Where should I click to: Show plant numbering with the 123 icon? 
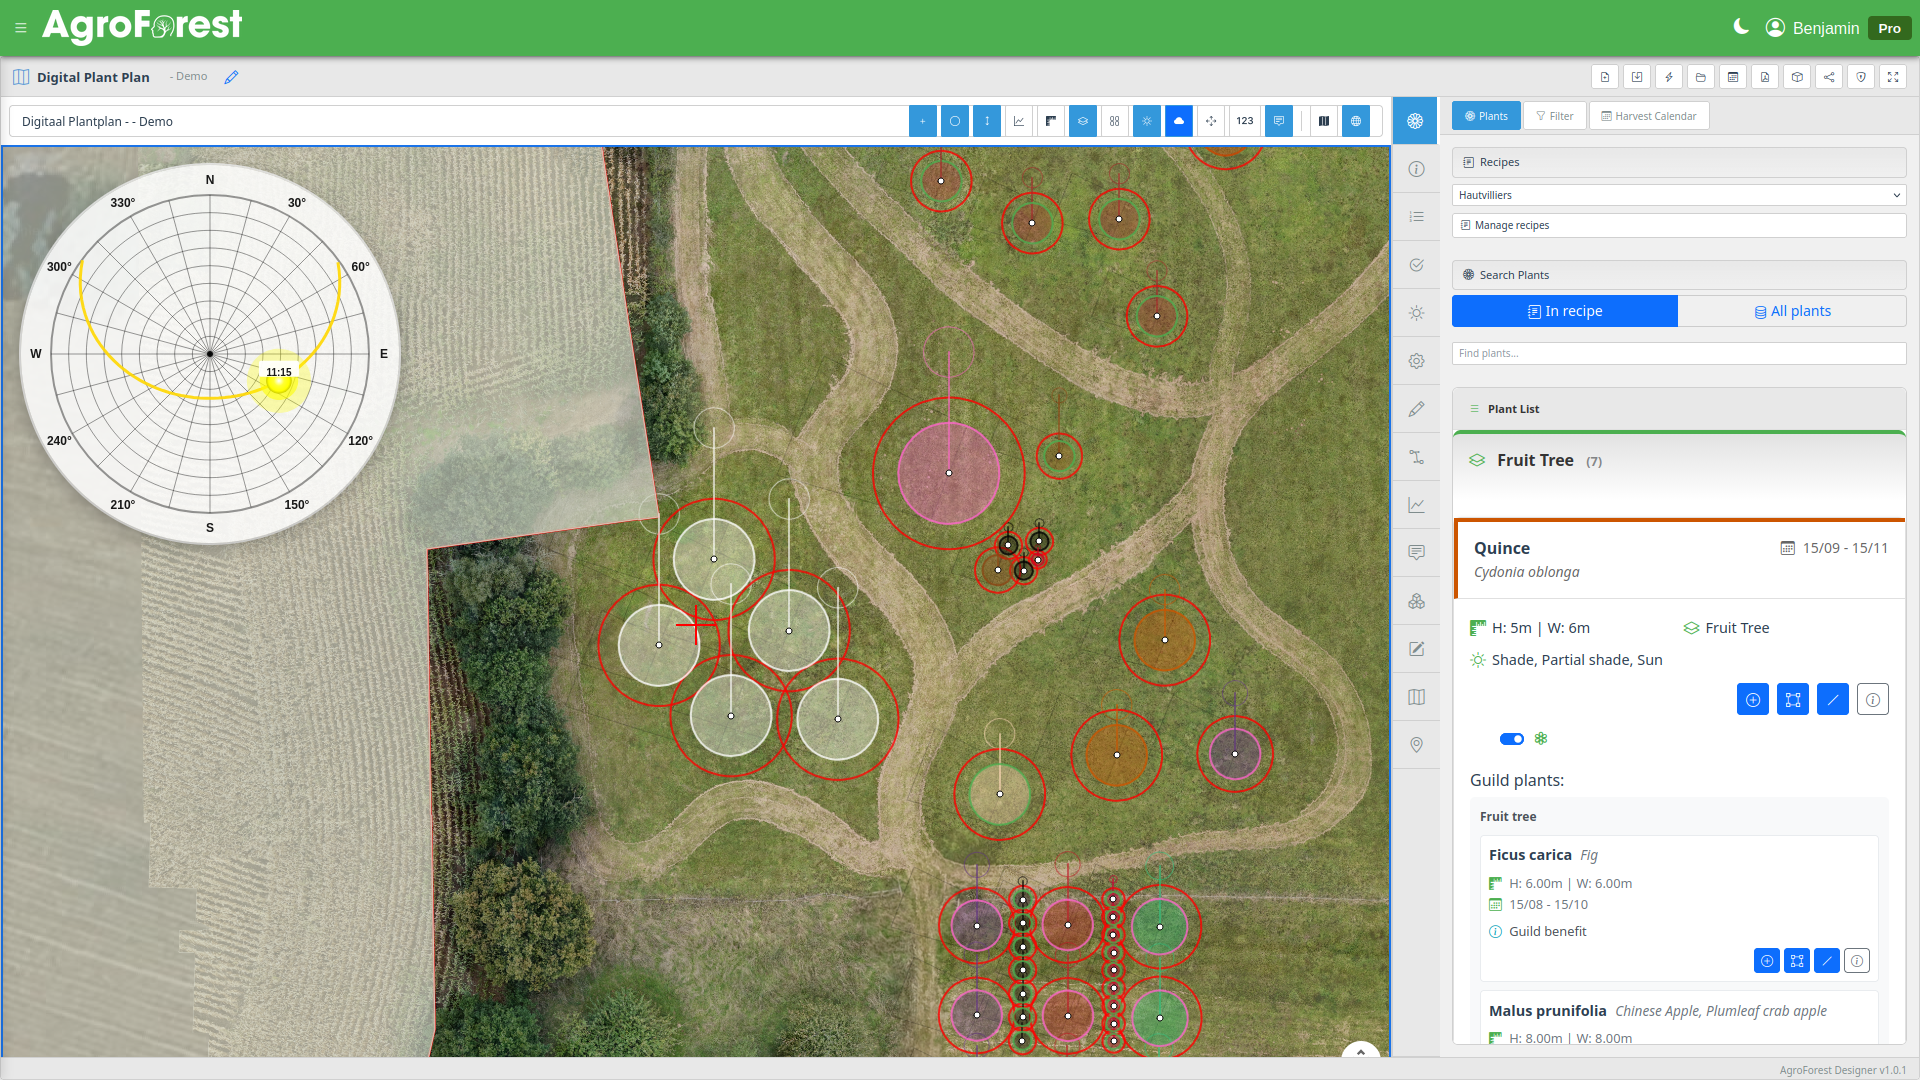(1245, 121)
